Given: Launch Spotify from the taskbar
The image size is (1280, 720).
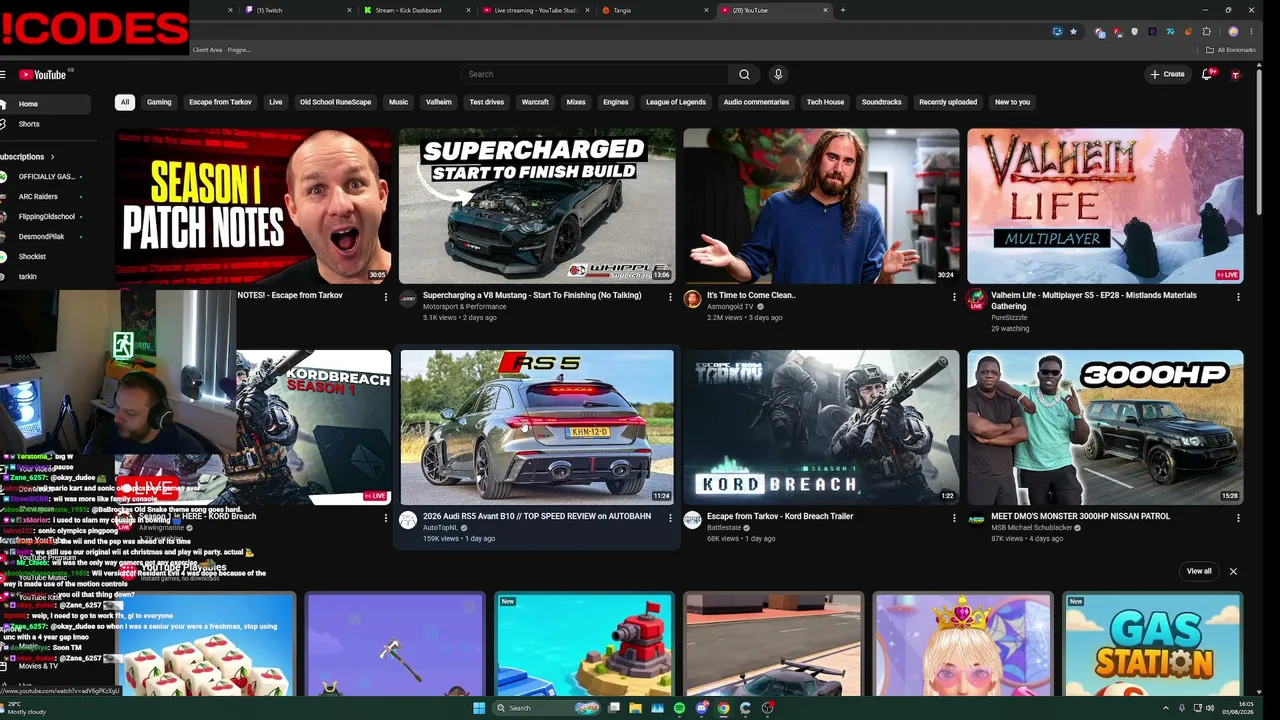Looking at the screenshot, I should click(x=679, y=708).
